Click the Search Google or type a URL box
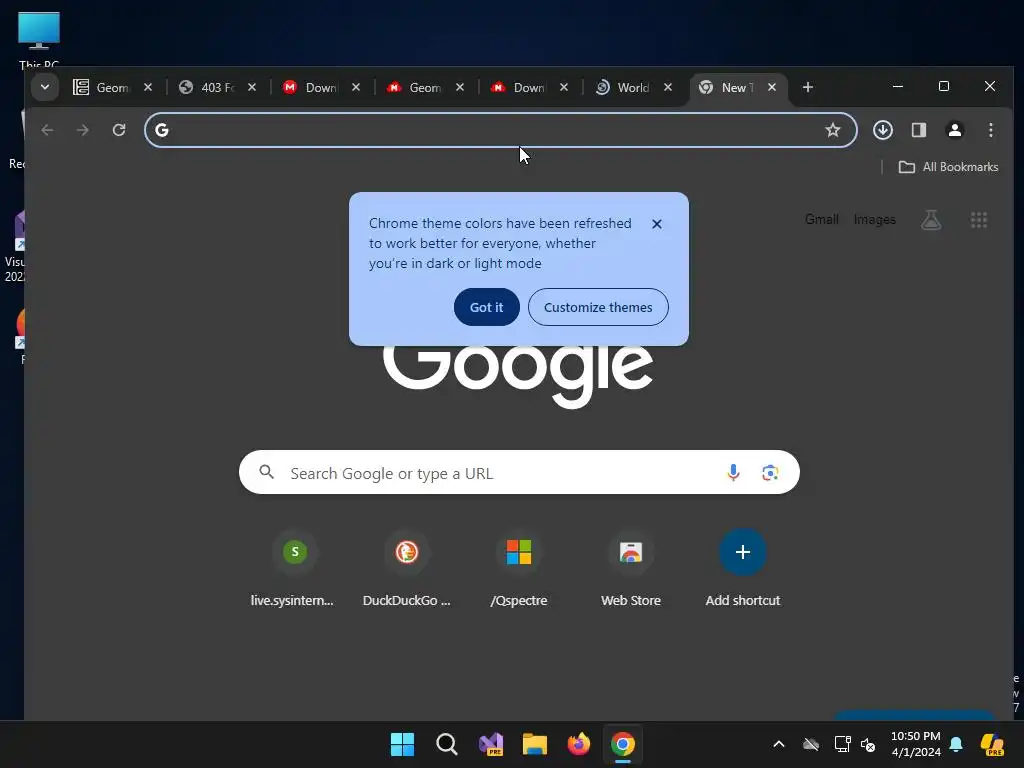 click(519, 472)
